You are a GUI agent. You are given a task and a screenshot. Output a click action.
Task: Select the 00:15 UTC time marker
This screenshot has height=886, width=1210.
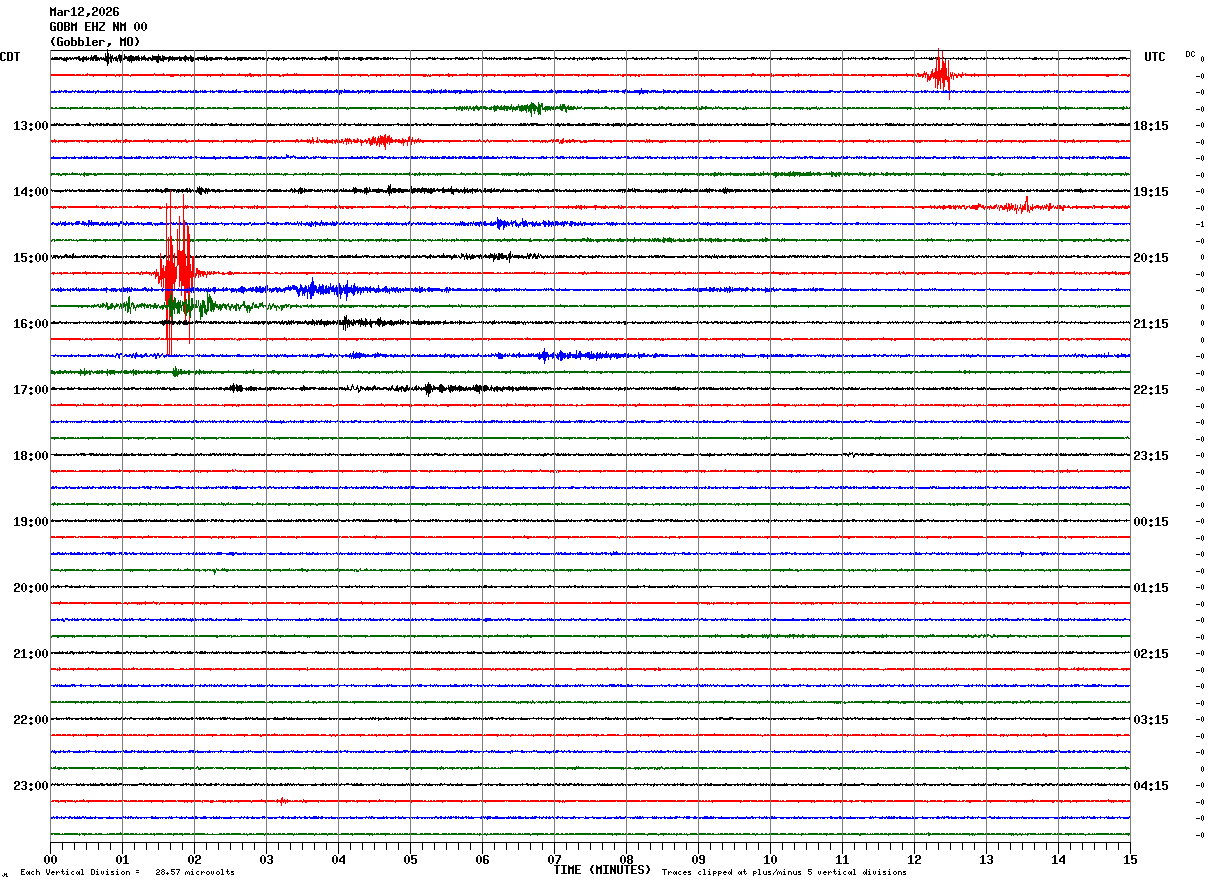pyautogui.click(x=1151, y=522)
